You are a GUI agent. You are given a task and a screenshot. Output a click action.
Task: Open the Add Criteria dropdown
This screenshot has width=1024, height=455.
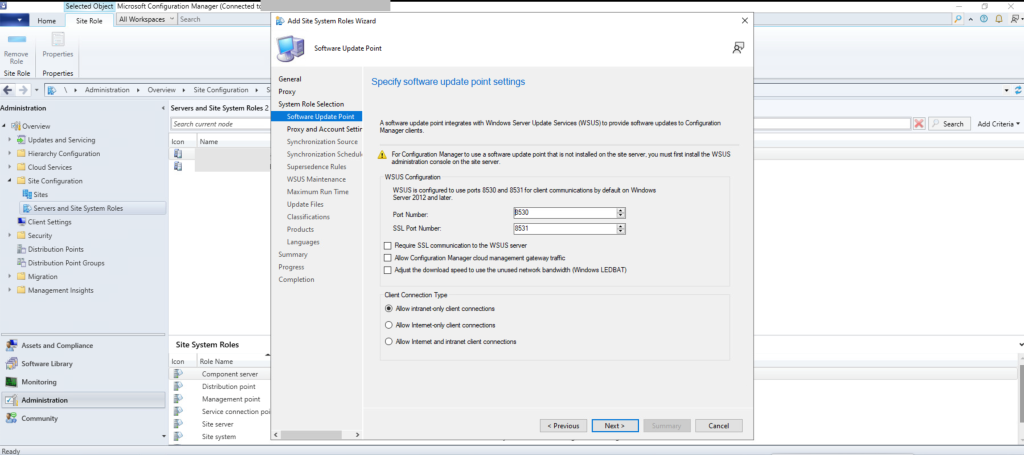(998, 124)
